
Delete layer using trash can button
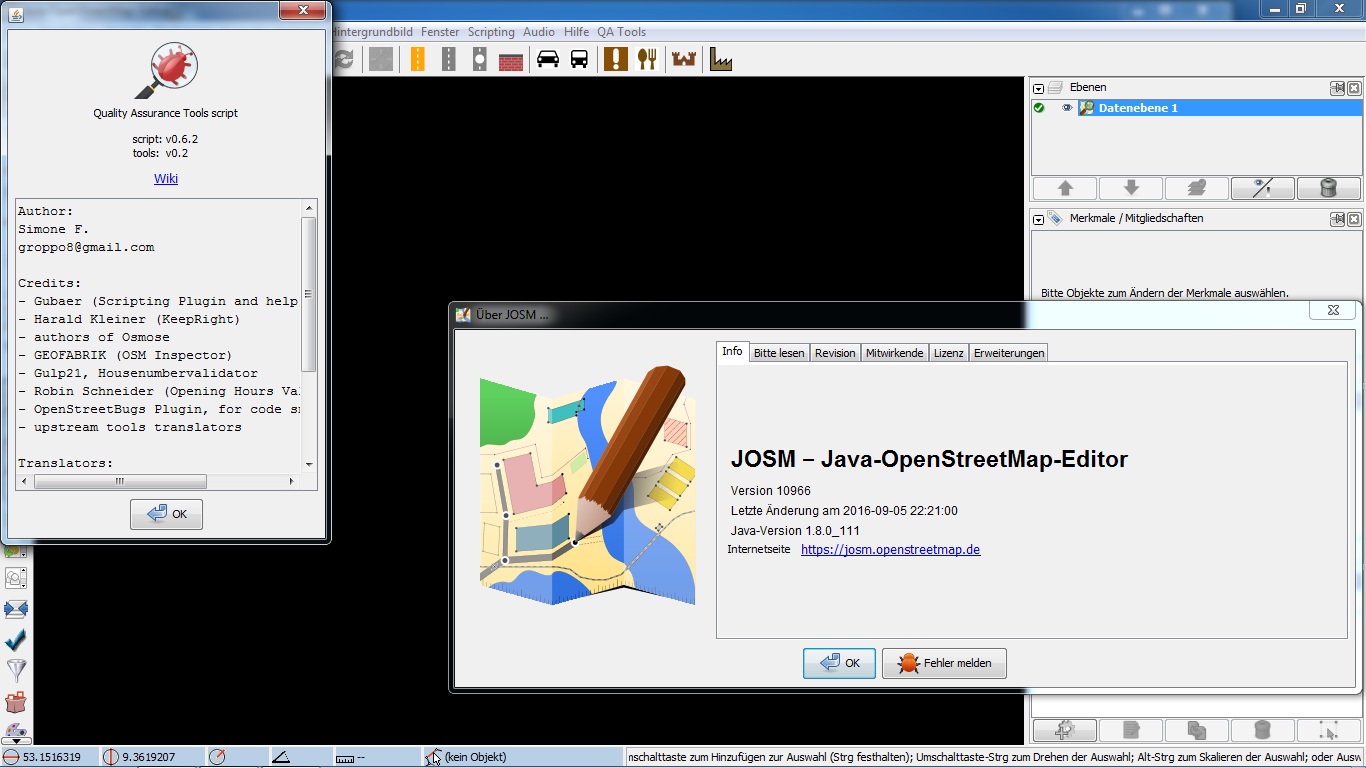tap(1328, 188)
